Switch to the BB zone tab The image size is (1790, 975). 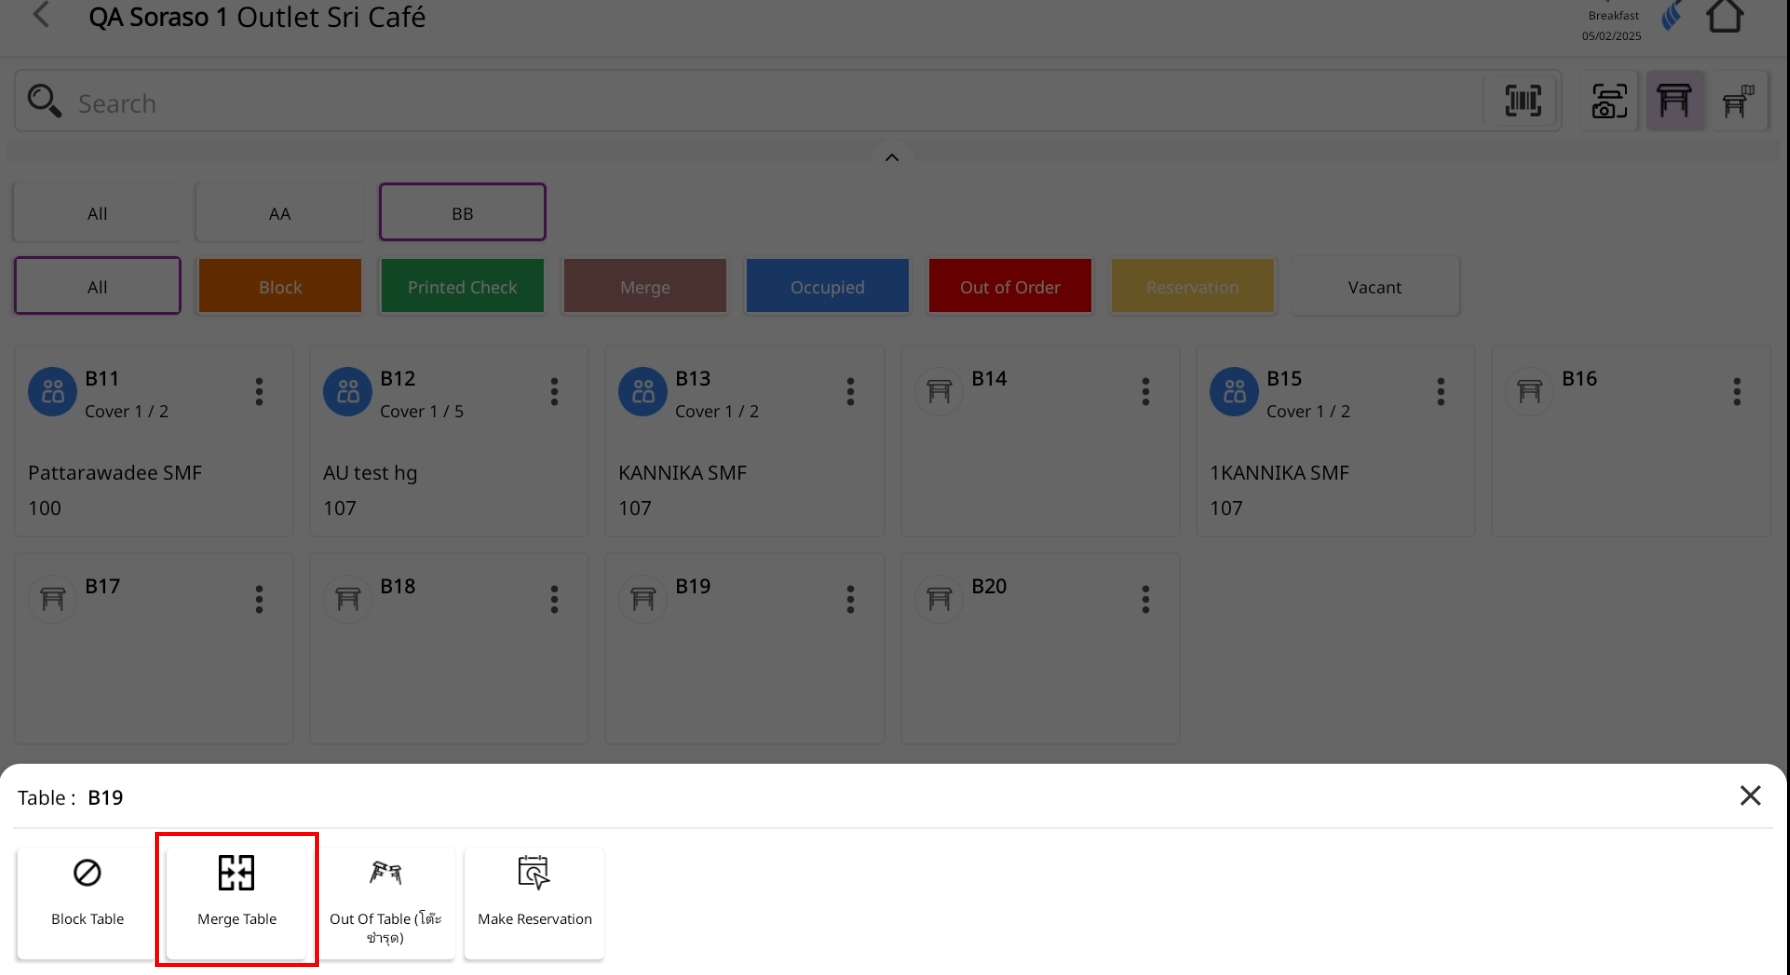[x=462, y=213]
